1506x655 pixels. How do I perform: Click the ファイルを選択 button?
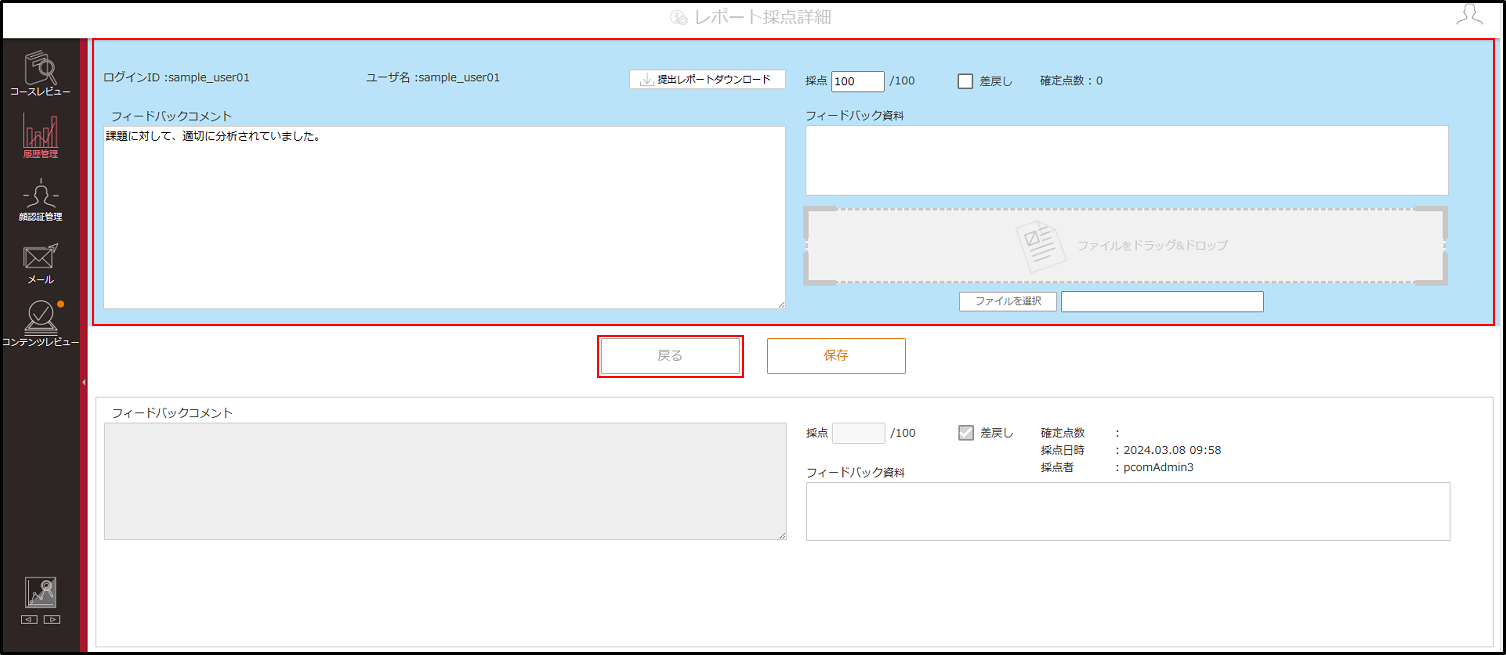tap(1008, 301)
